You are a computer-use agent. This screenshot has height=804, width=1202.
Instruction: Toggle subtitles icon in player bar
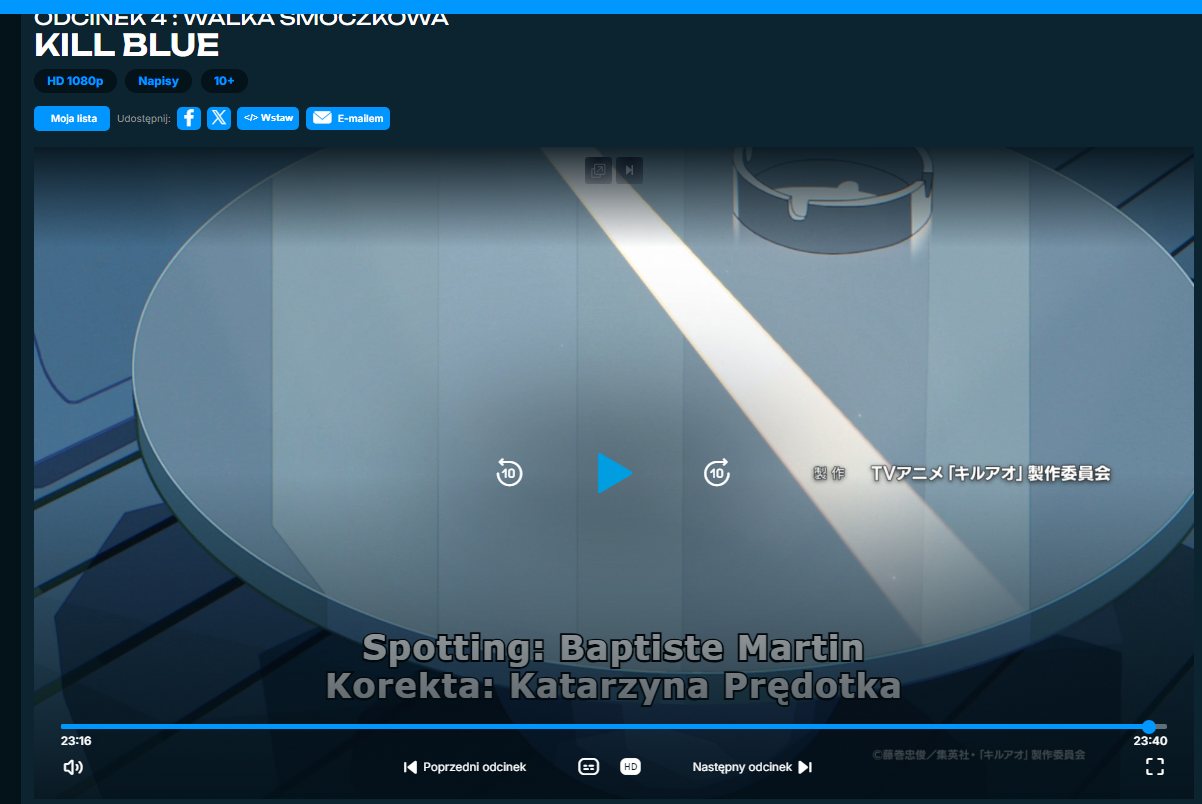pyautogui.click(x=589, y=767)
